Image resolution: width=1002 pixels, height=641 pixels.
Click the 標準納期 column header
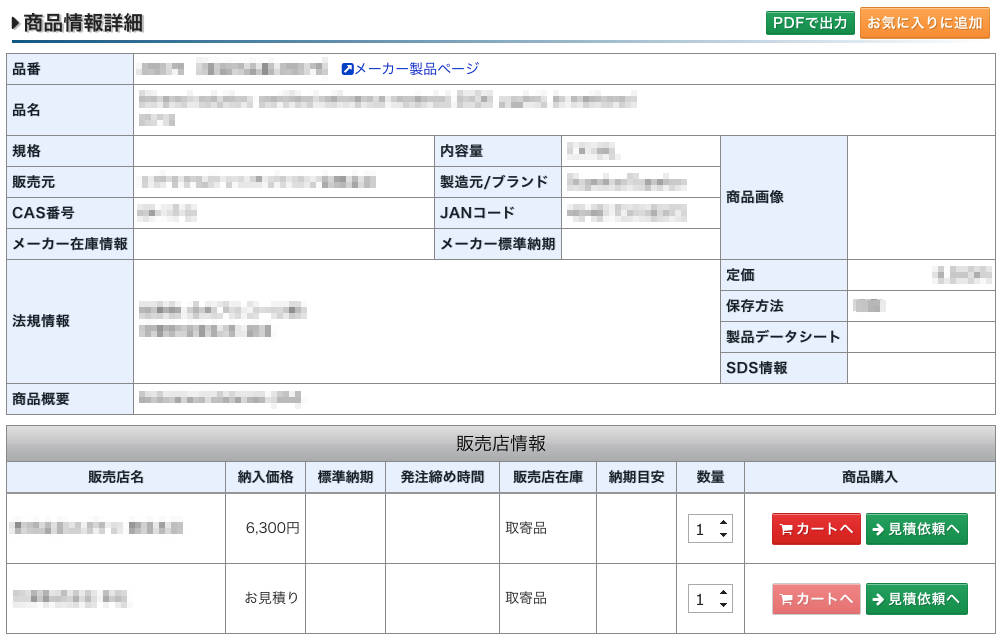[x=345, y=477]
